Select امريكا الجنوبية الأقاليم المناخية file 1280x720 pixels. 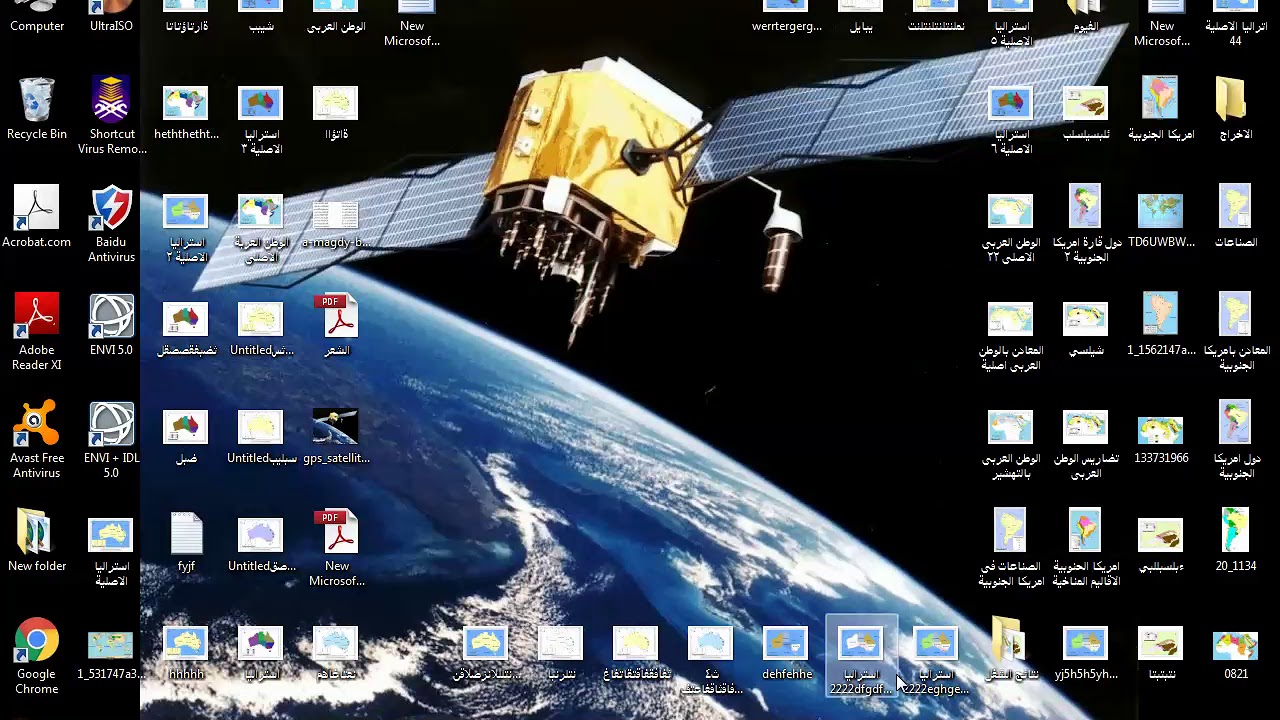(x=1086, y=548)
